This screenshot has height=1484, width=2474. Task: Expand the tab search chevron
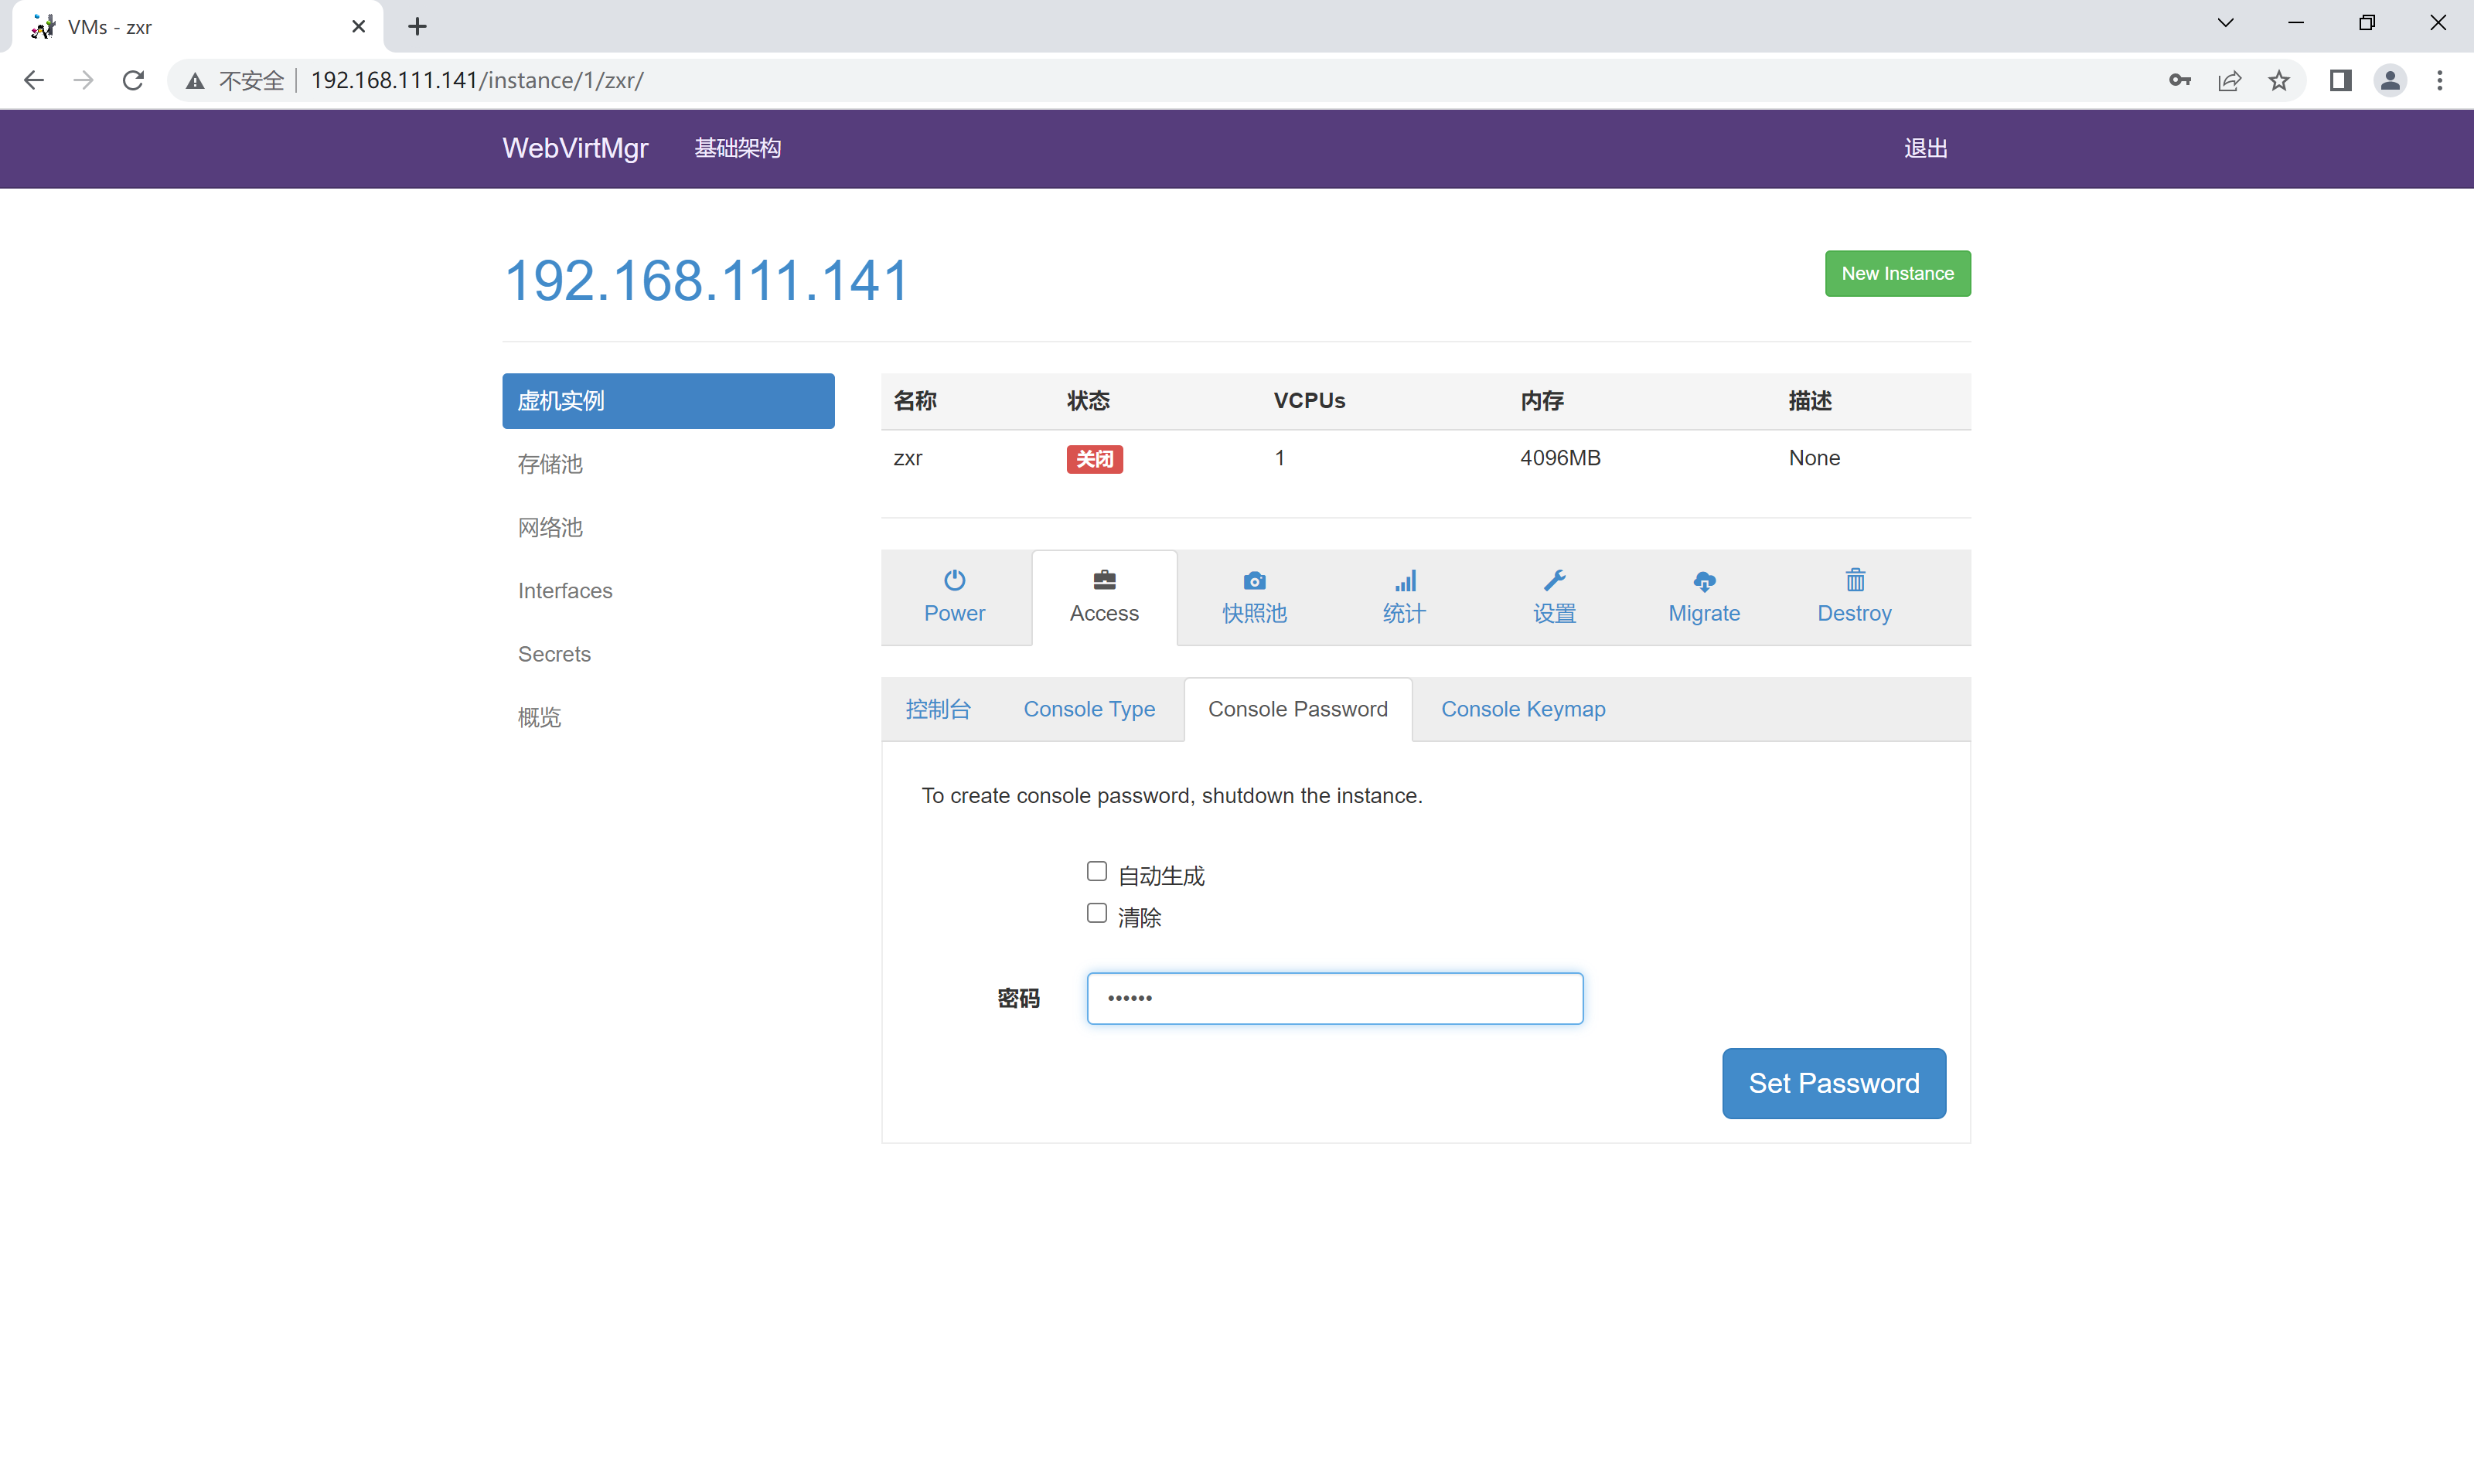tap(2225, 23)
